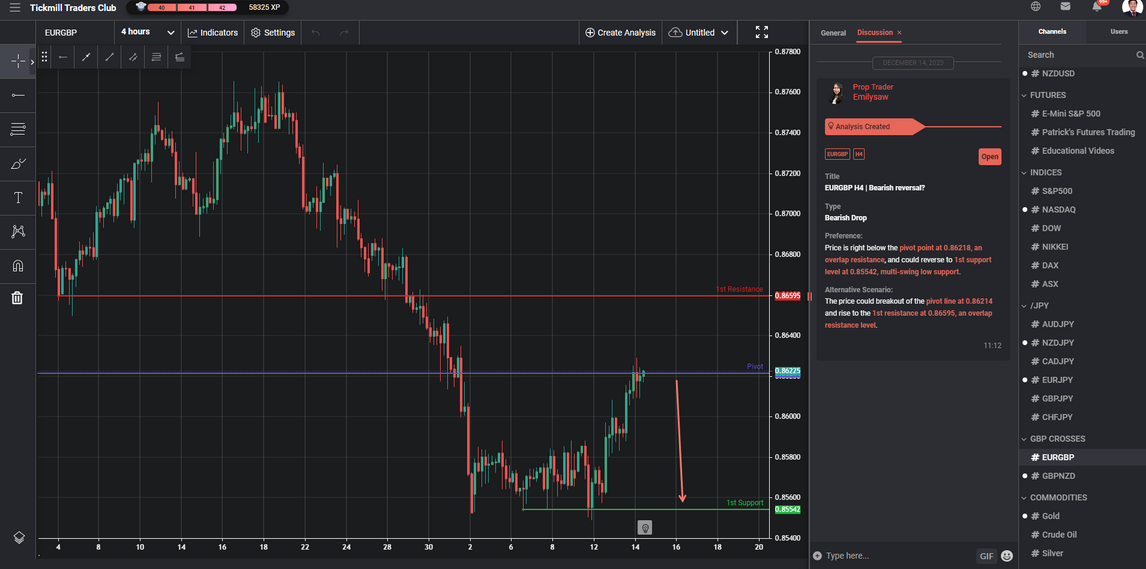Click the redo arrow
Screen dimensions: 1146x569
(x=344, y=32)
